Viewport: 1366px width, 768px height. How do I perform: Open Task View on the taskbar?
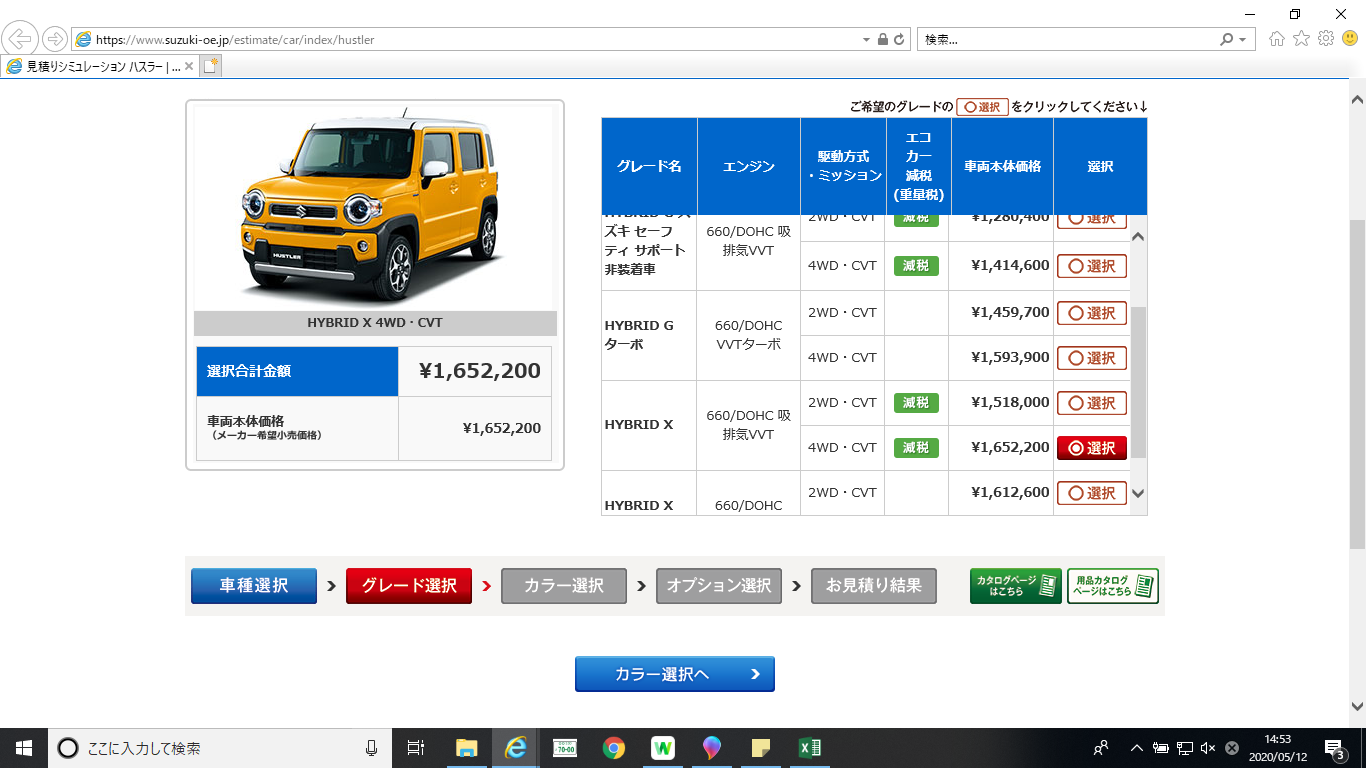pos(416,748)
